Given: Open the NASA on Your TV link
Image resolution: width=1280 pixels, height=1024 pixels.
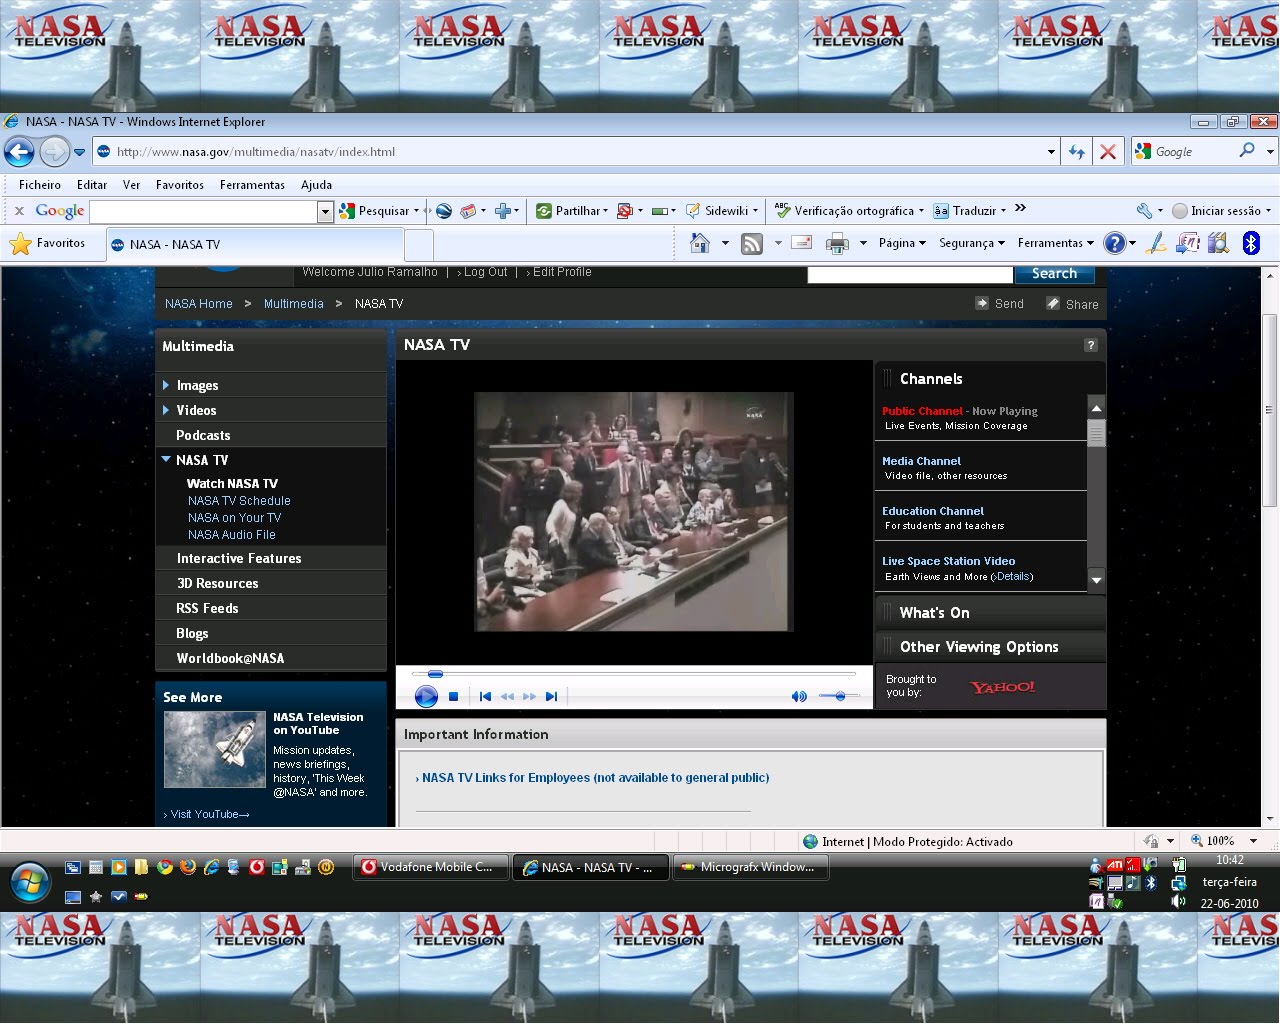Looking at the screenshot, I should 234,518.
